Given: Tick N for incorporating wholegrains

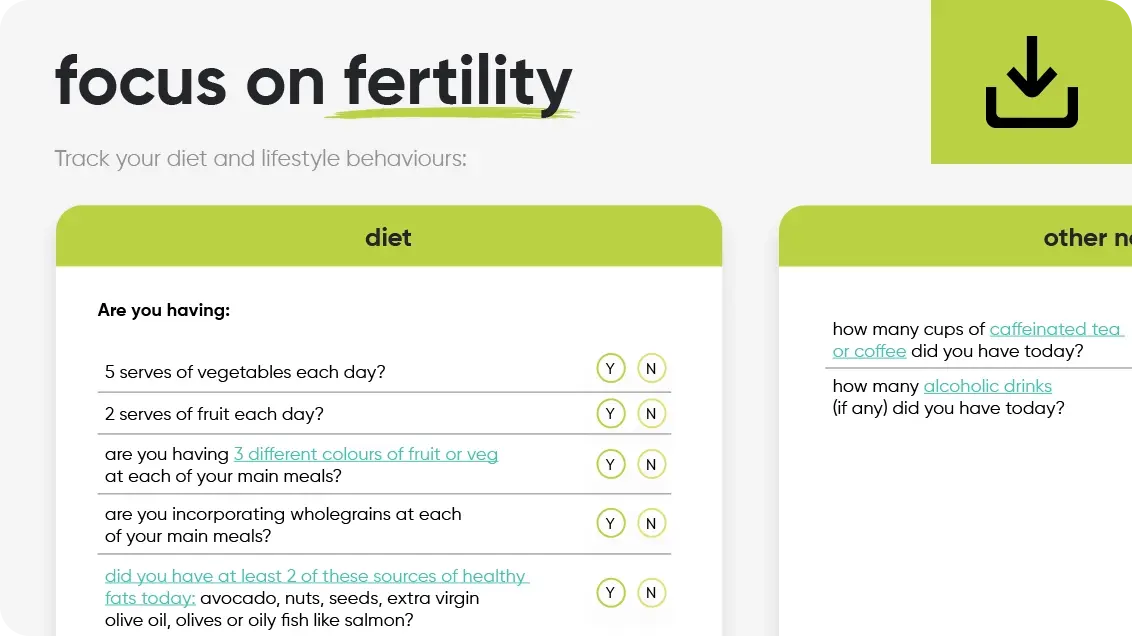Looking at the screenshot, I should [651, 523].
